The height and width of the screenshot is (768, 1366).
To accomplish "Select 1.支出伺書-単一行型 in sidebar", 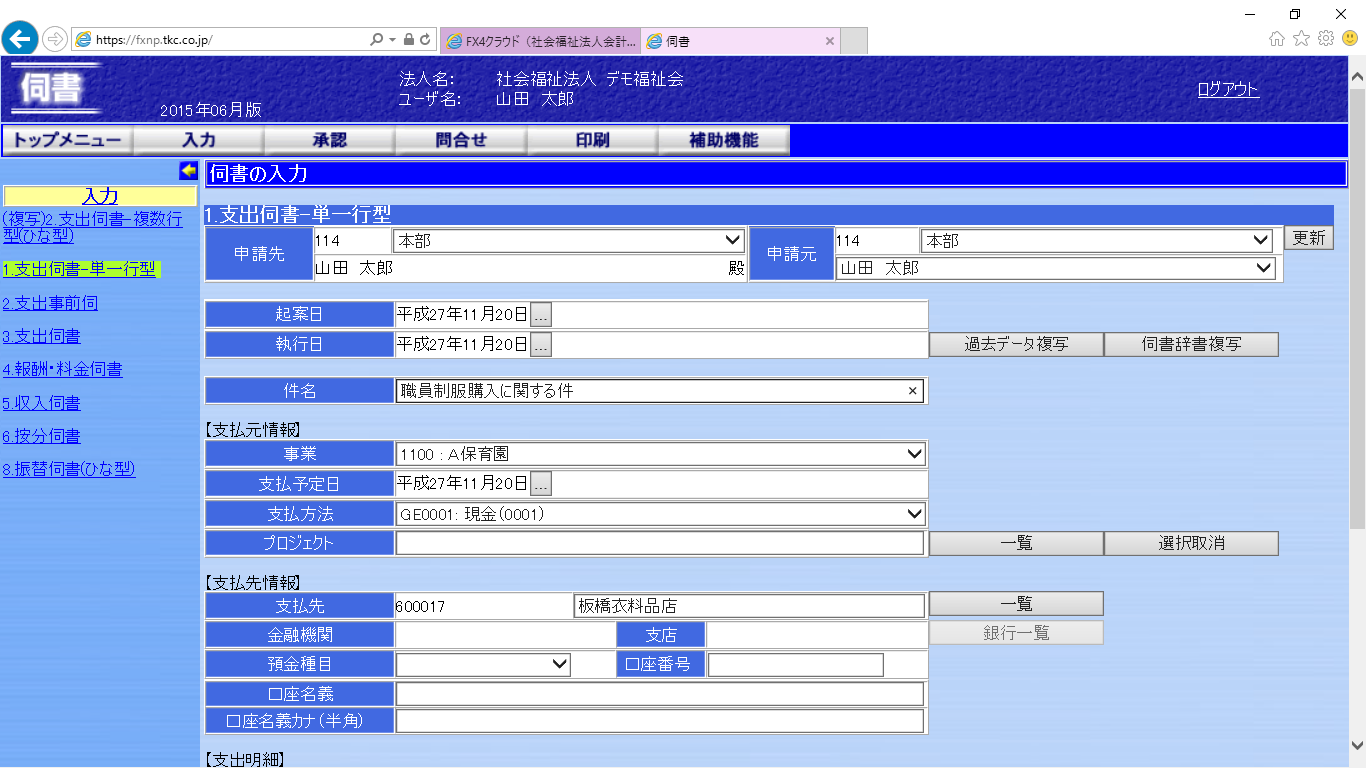I will pyautogui.click(x=80, y=269).
